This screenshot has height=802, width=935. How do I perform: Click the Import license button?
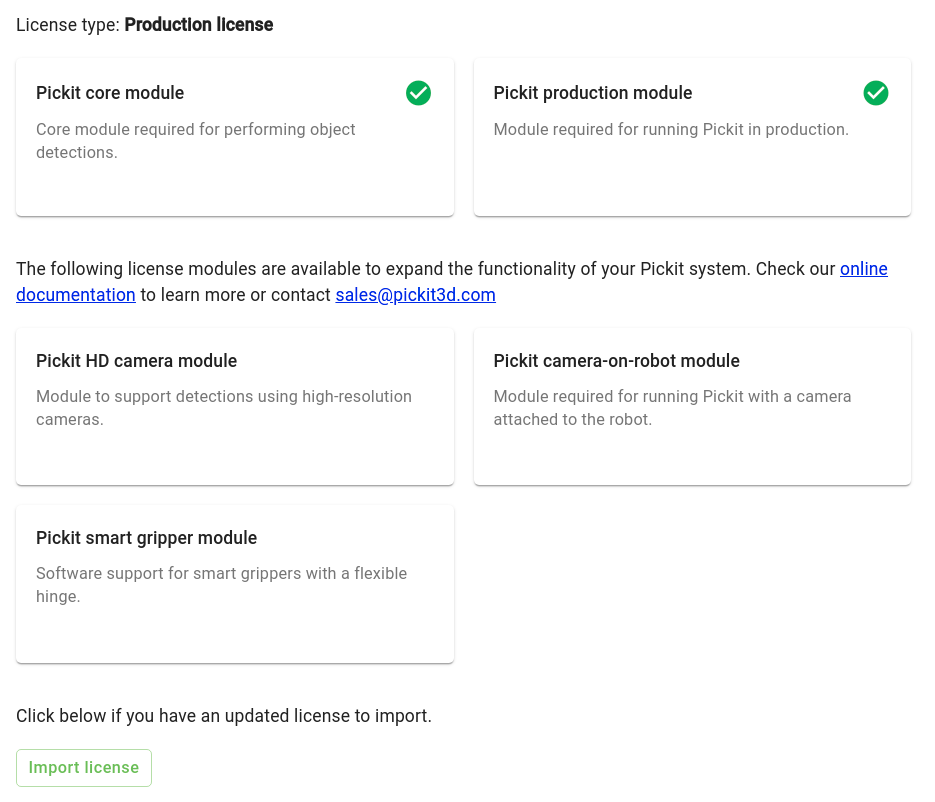84,767
